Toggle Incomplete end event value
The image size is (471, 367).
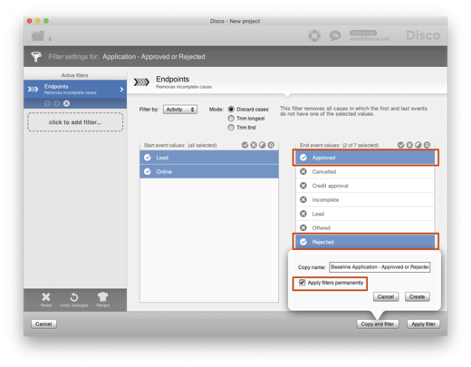coord(365,200)
